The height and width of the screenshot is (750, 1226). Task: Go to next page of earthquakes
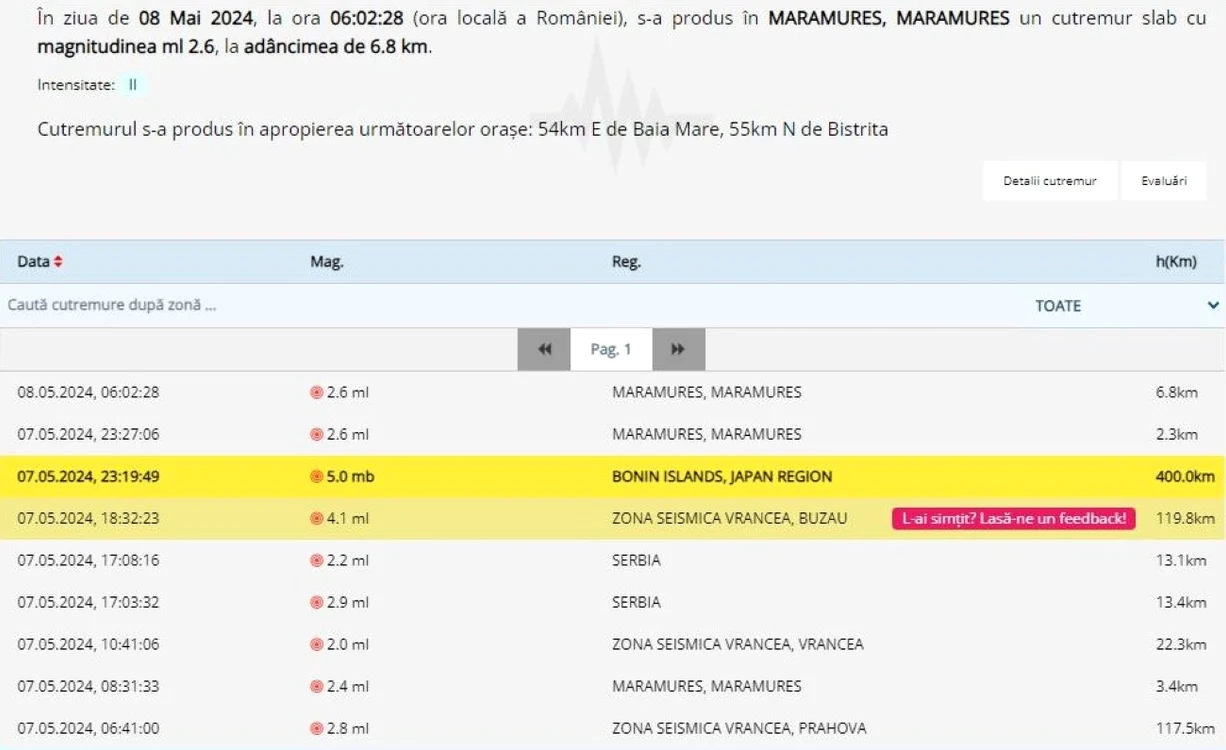pos(678,349)
